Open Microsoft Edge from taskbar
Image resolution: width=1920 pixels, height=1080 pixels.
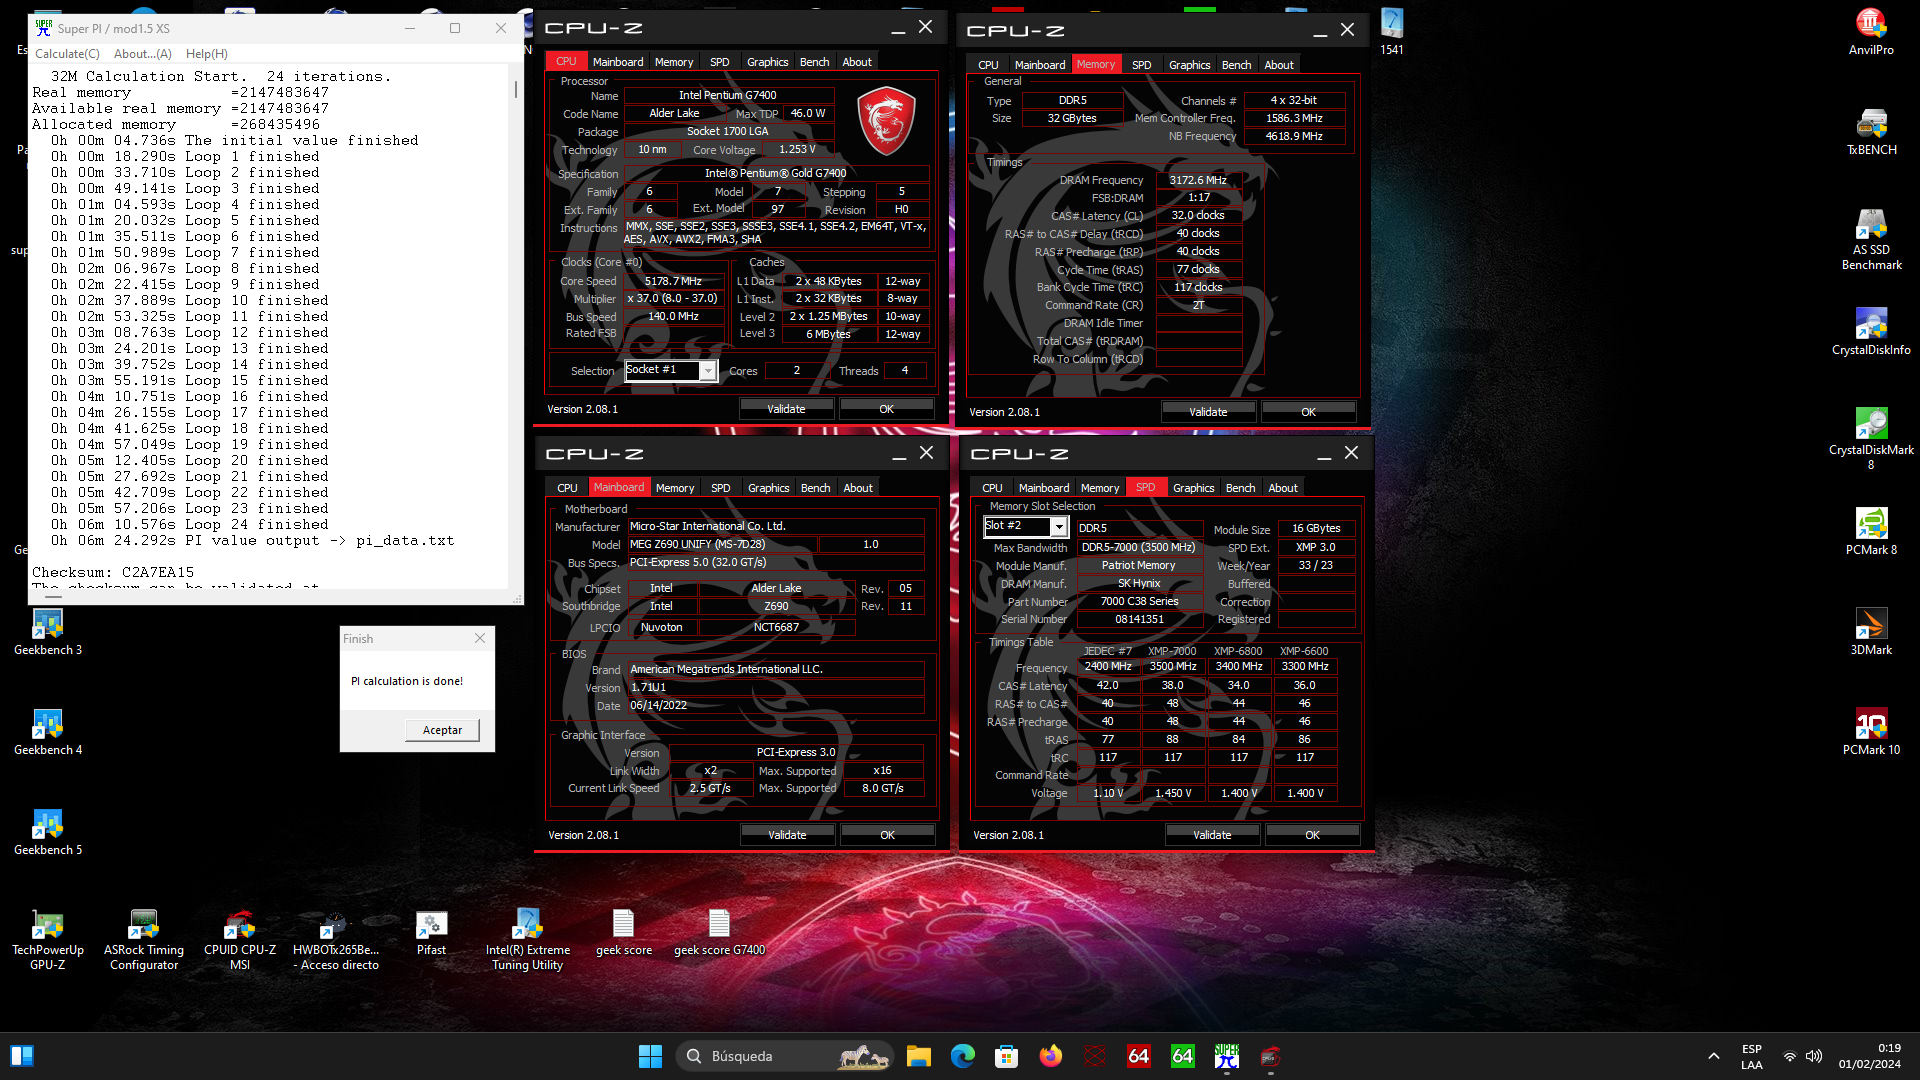(962, 1056)
